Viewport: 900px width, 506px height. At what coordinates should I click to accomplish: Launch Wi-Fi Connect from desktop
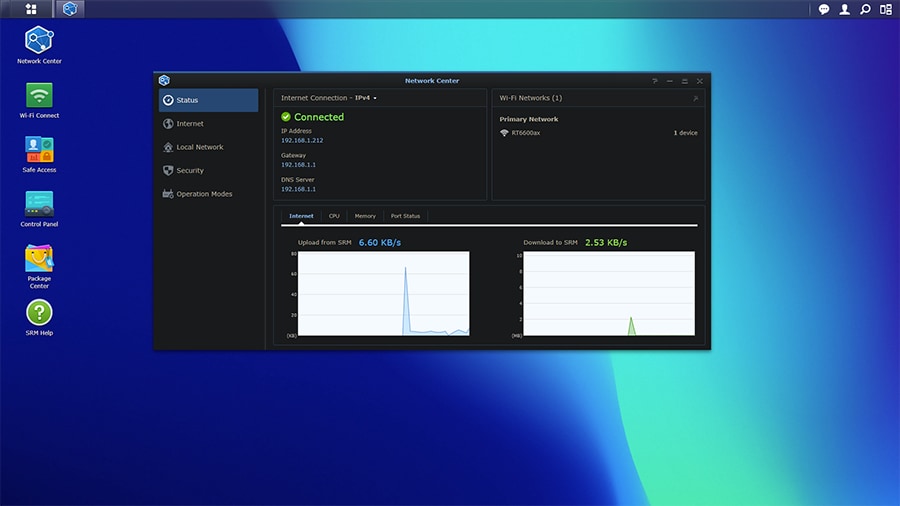(x=39, y=96)
